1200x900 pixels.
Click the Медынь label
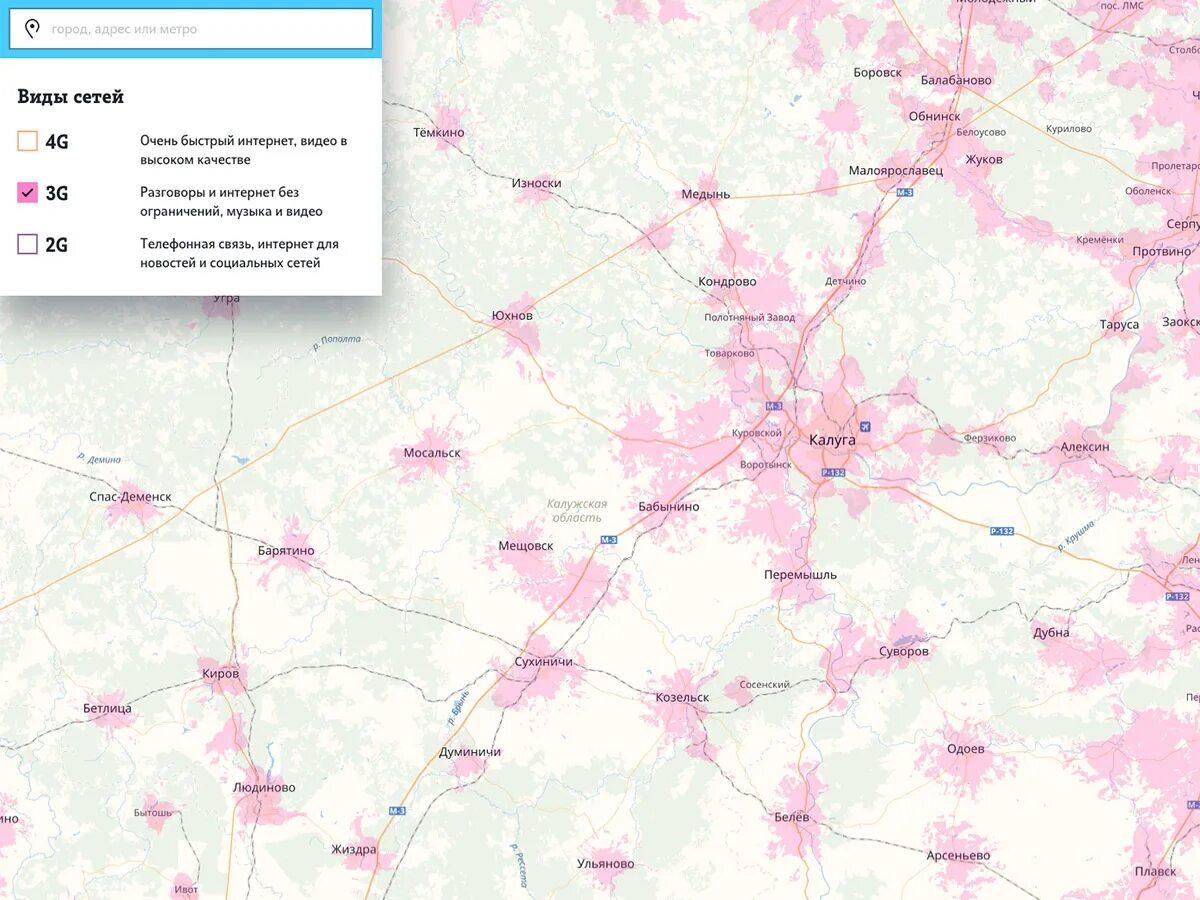pos(706,194)
